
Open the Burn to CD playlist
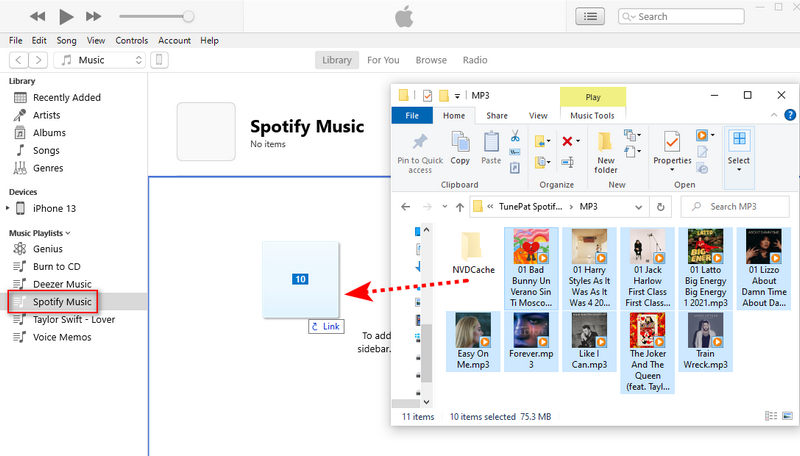click(x=56, y=267)
